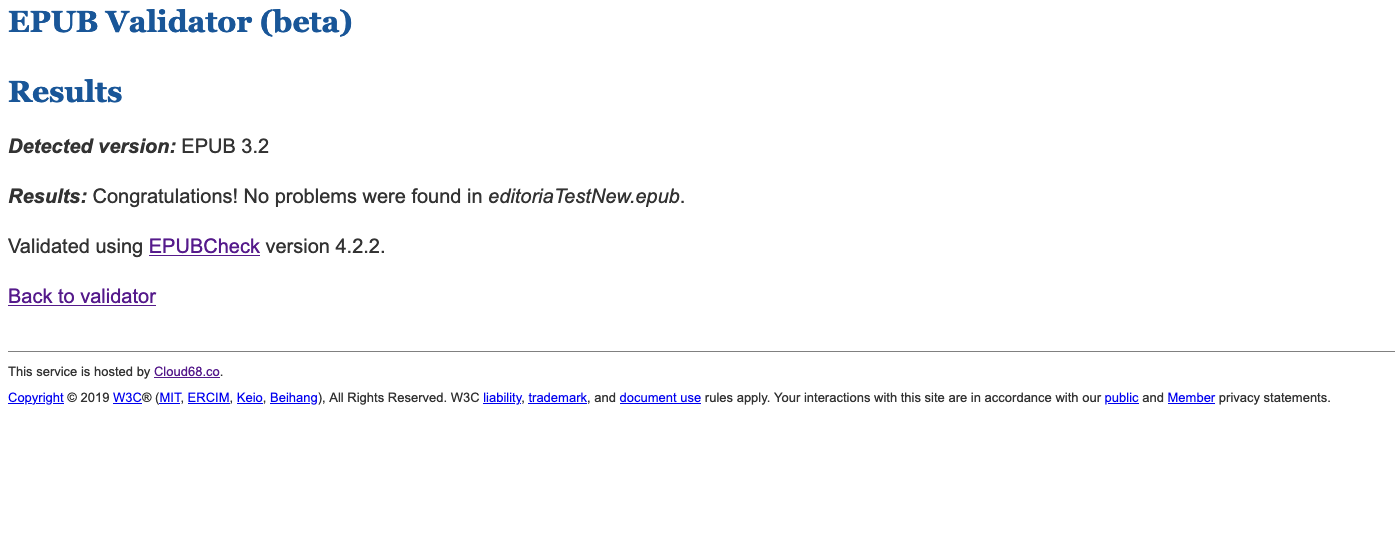View the Member privacy statement

[x=1191, y=398]
